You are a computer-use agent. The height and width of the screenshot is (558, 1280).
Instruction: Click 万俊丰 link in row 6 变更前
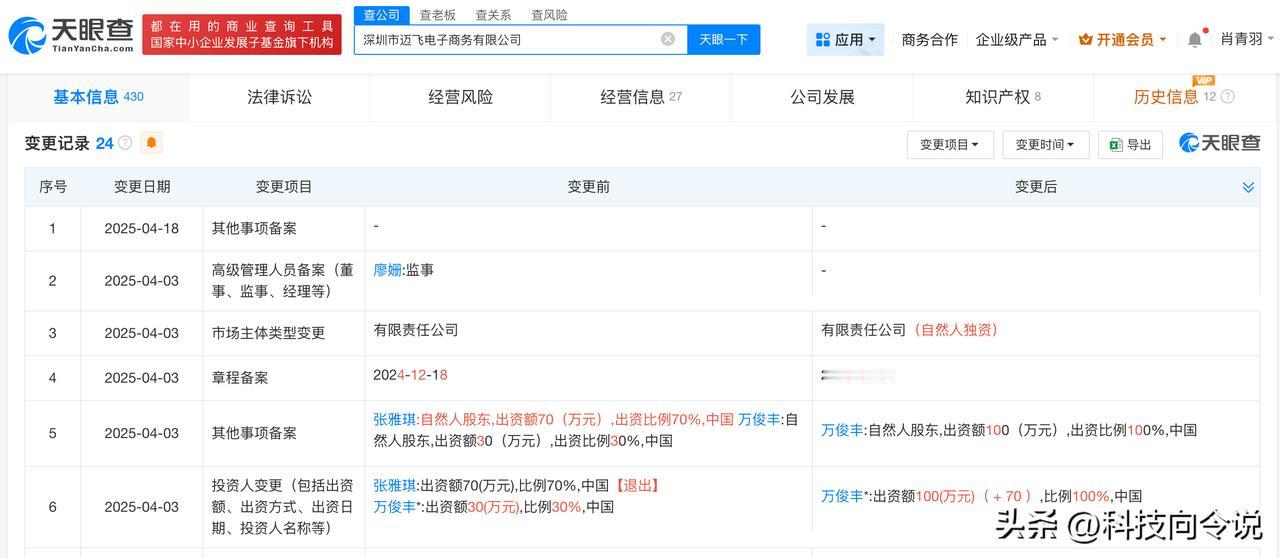pyautogui.click(x=394, y=507)
